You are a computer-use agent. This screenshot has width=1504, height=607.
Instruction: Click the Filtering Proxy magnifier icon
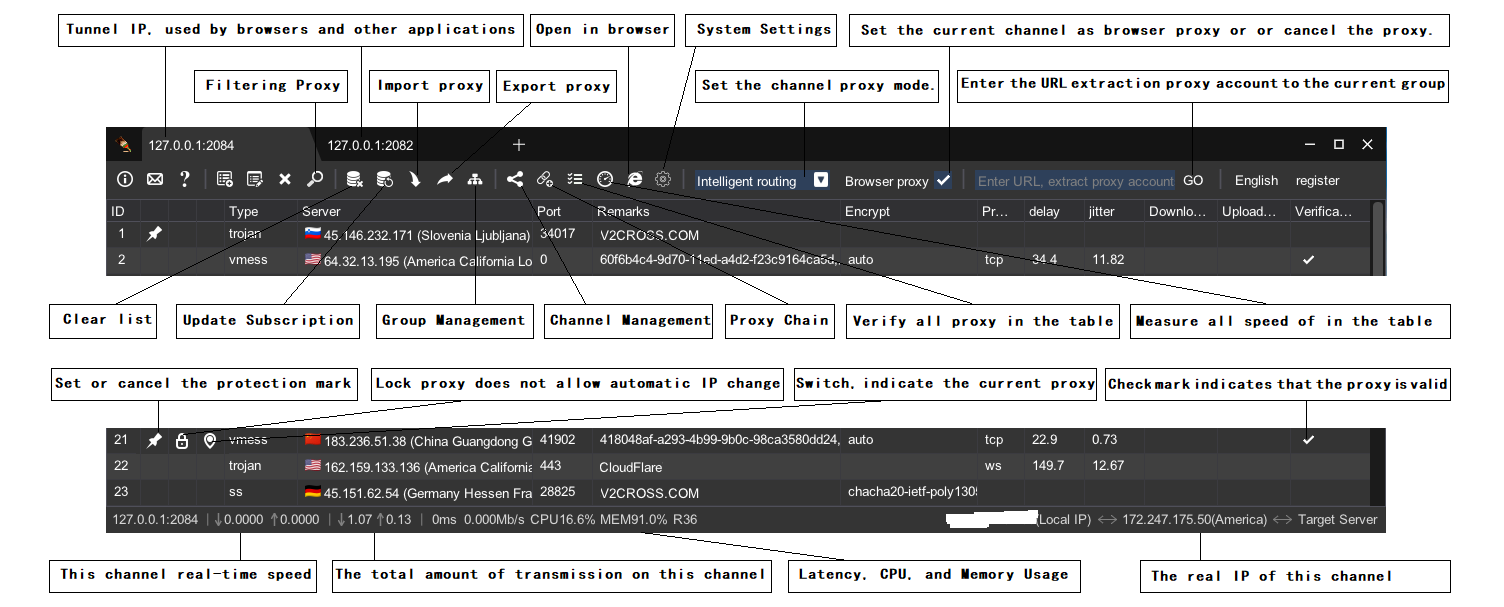[315, 180]
